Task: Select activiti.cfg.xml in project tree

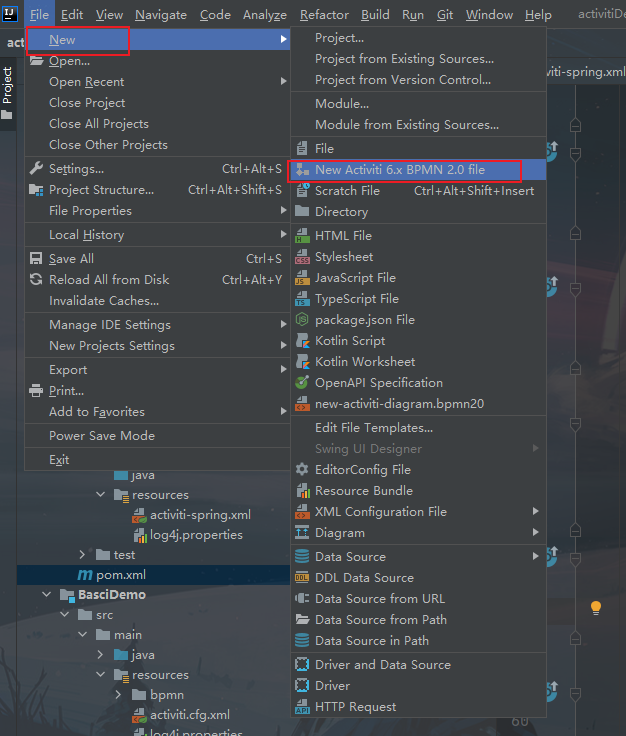Action: point(189,715)
